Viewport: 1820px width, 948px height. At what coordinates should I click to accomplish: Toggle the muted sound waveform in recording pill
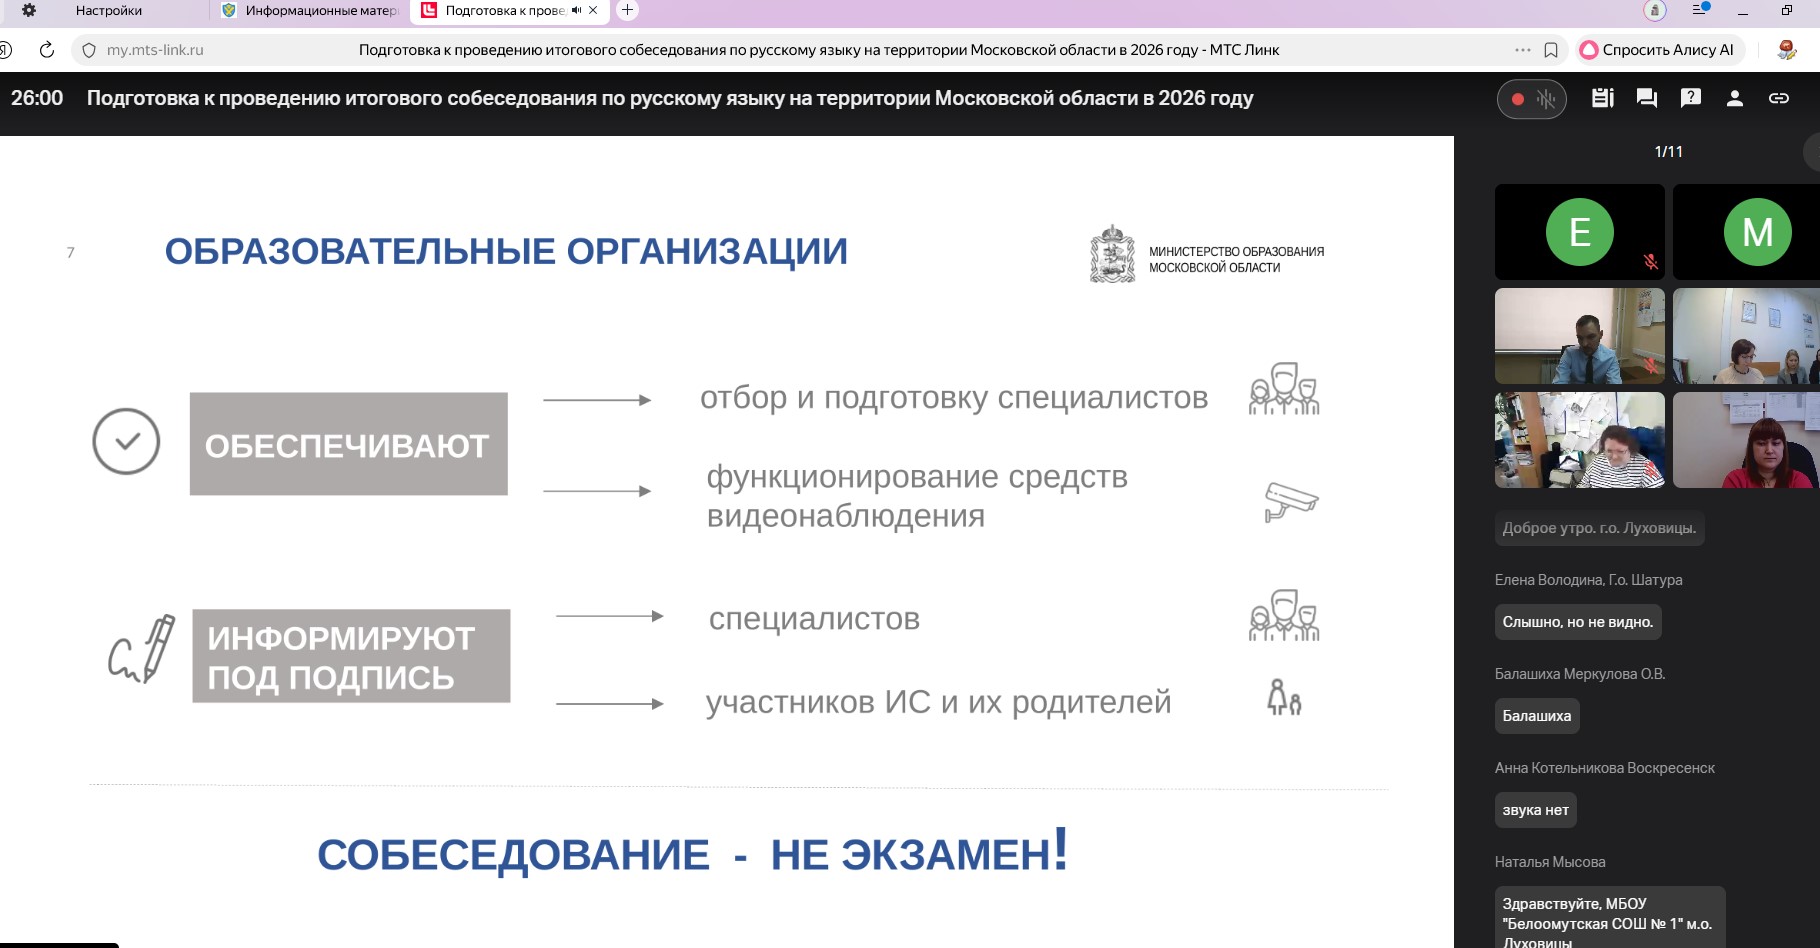tap(1546, 99)
